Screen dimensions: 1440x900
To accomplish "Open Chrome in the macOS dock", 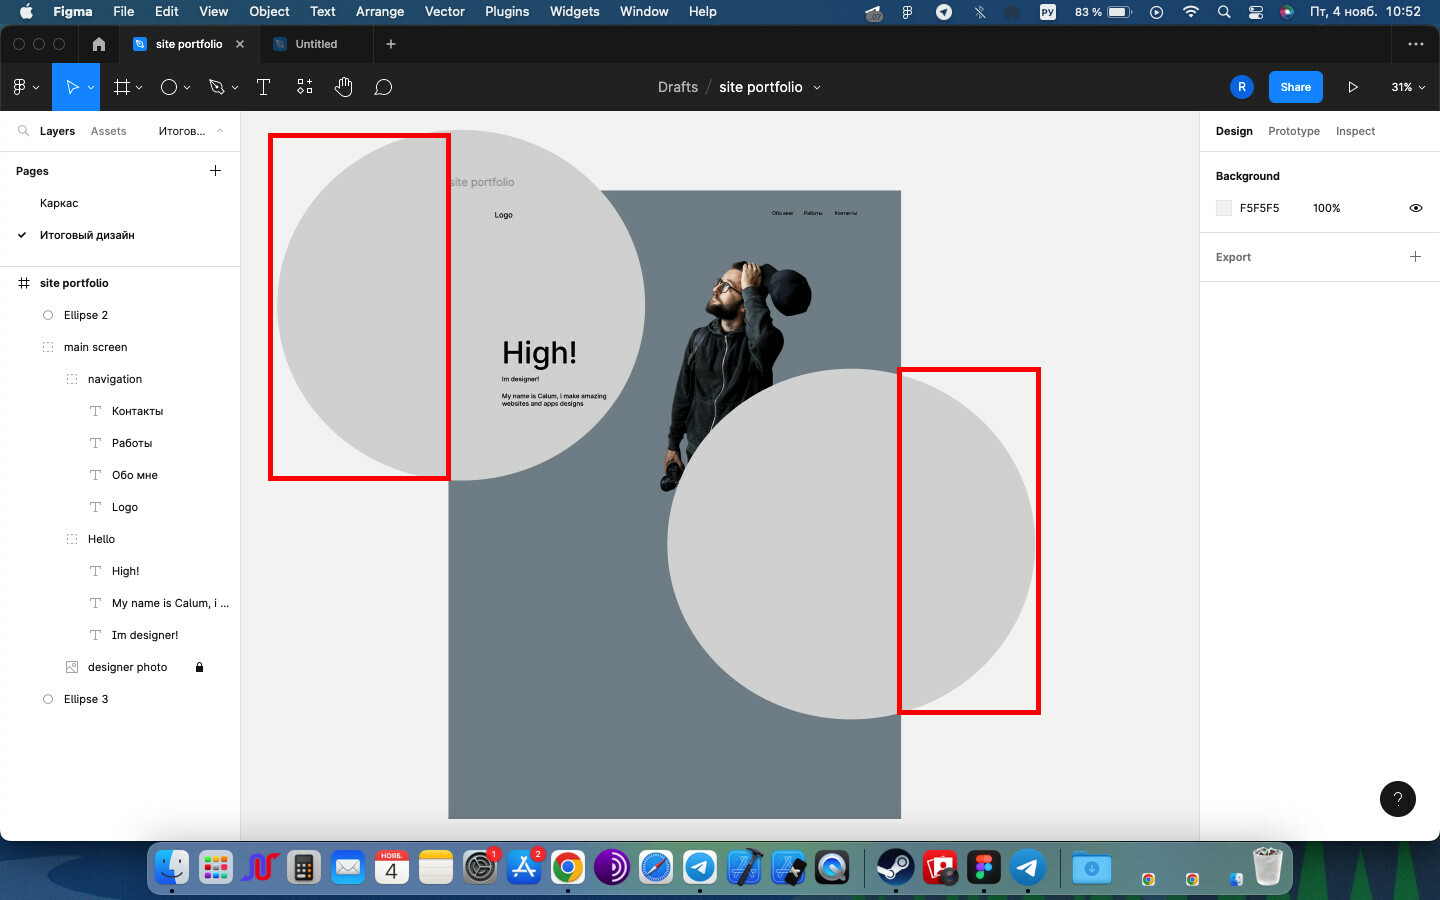I will coord(568,867).
